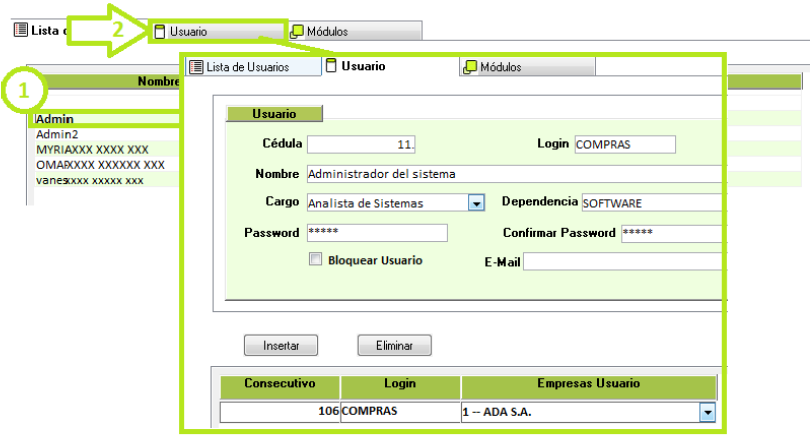Focus the Login field containing COMPRAS
The width and height of the screenshot is (810, 444).
624,145
